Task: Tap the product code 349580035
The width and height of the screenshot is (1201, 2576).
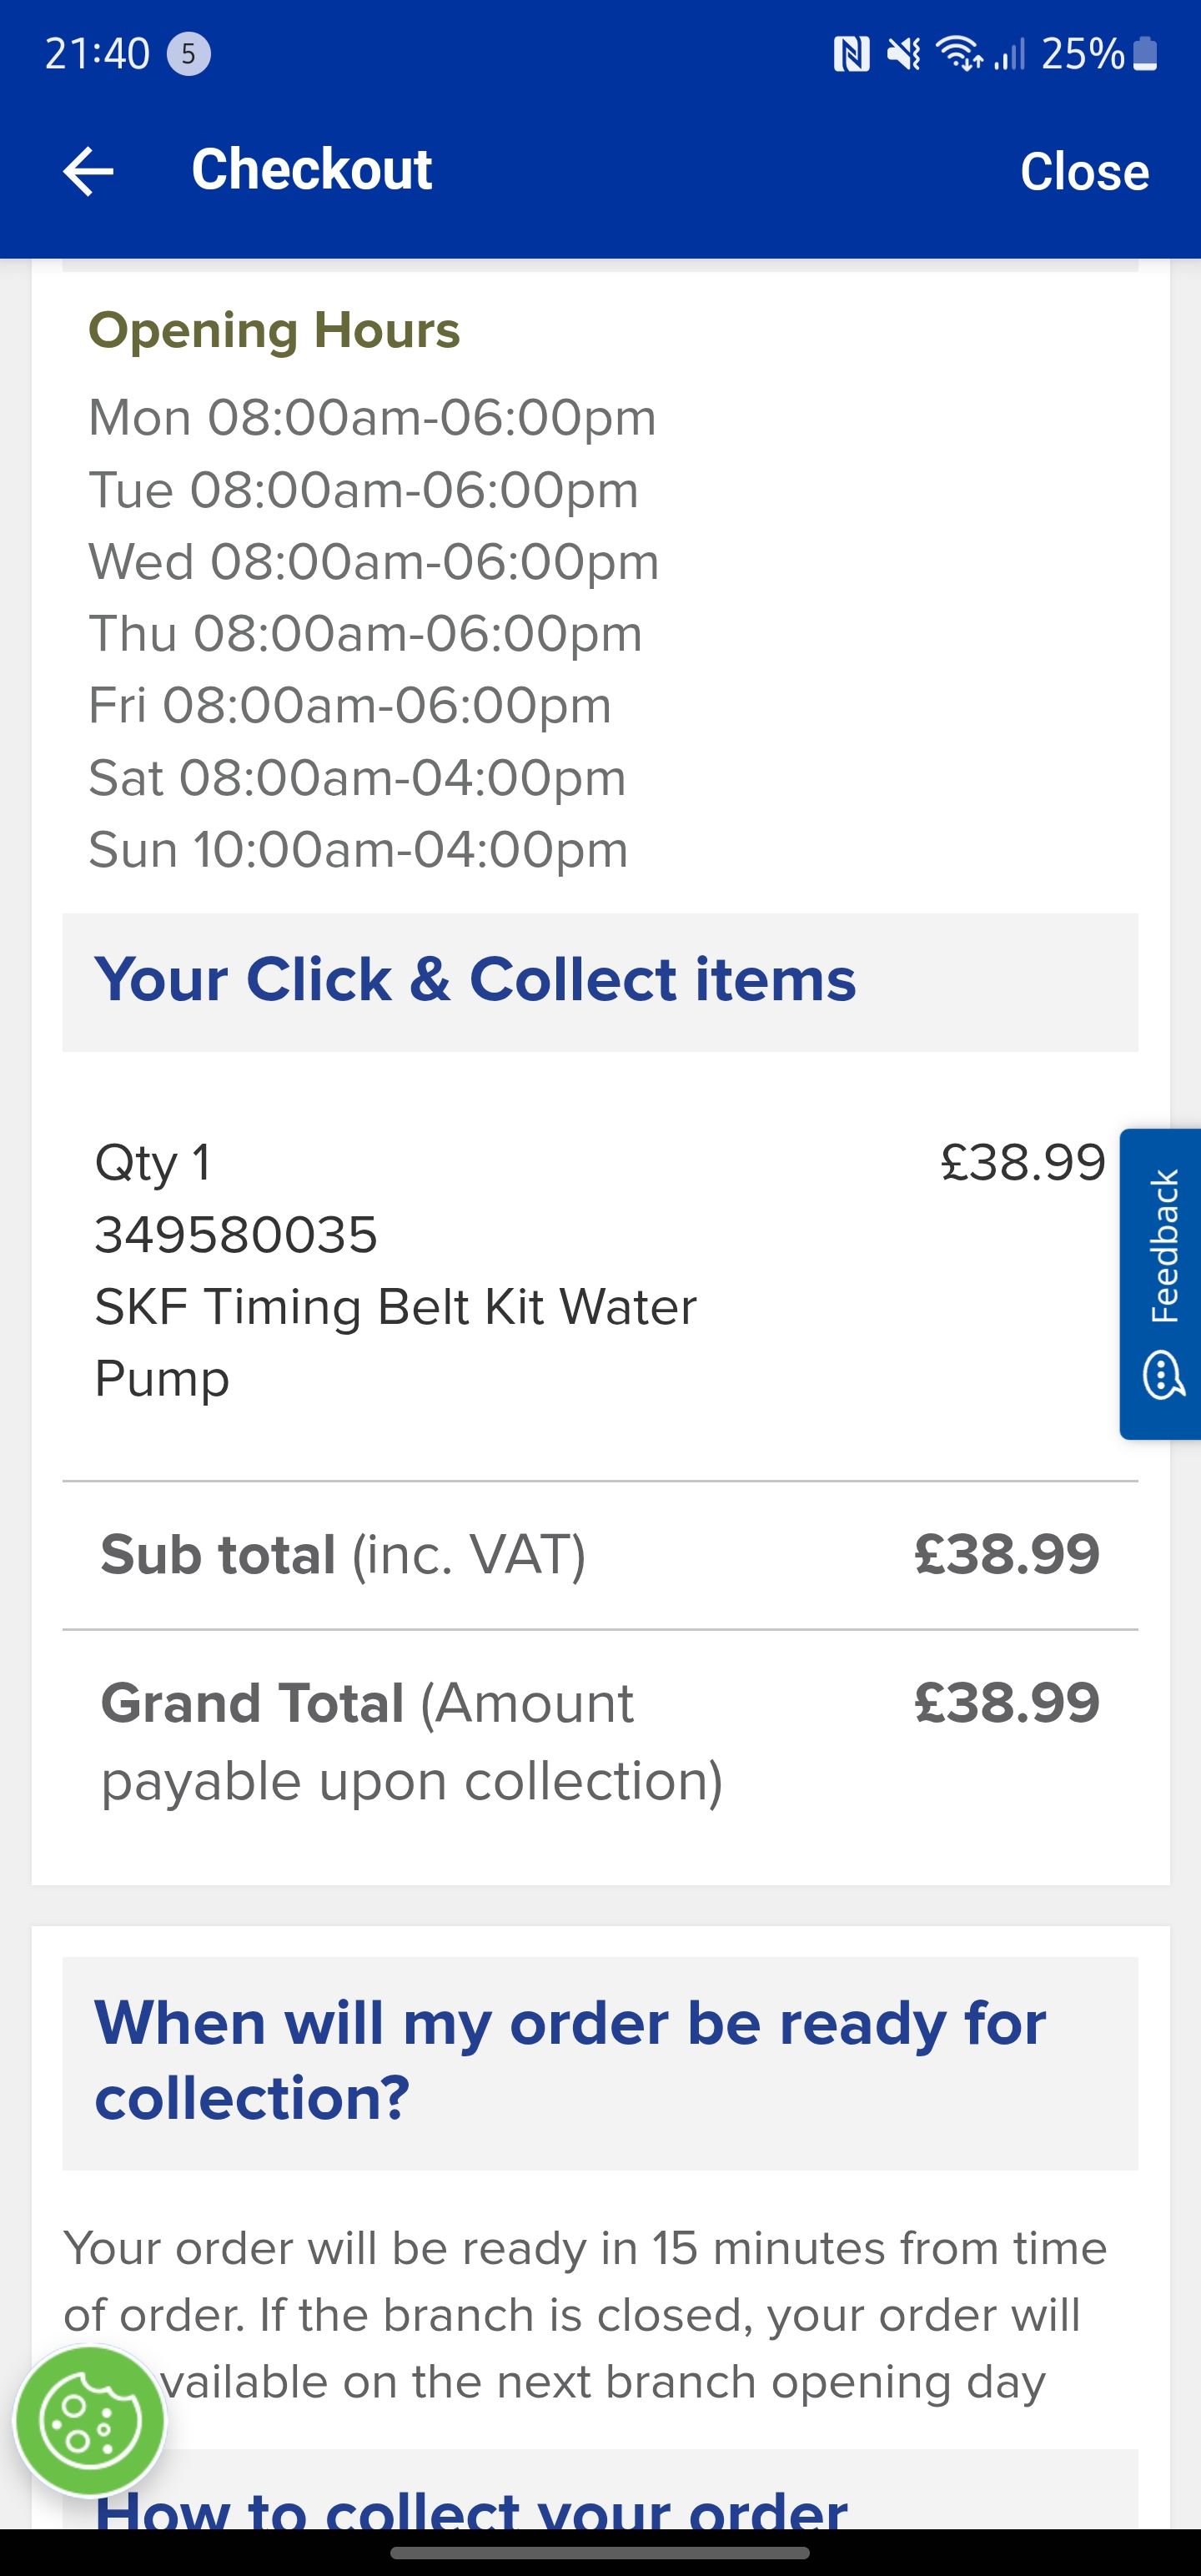Action: 236,1235
